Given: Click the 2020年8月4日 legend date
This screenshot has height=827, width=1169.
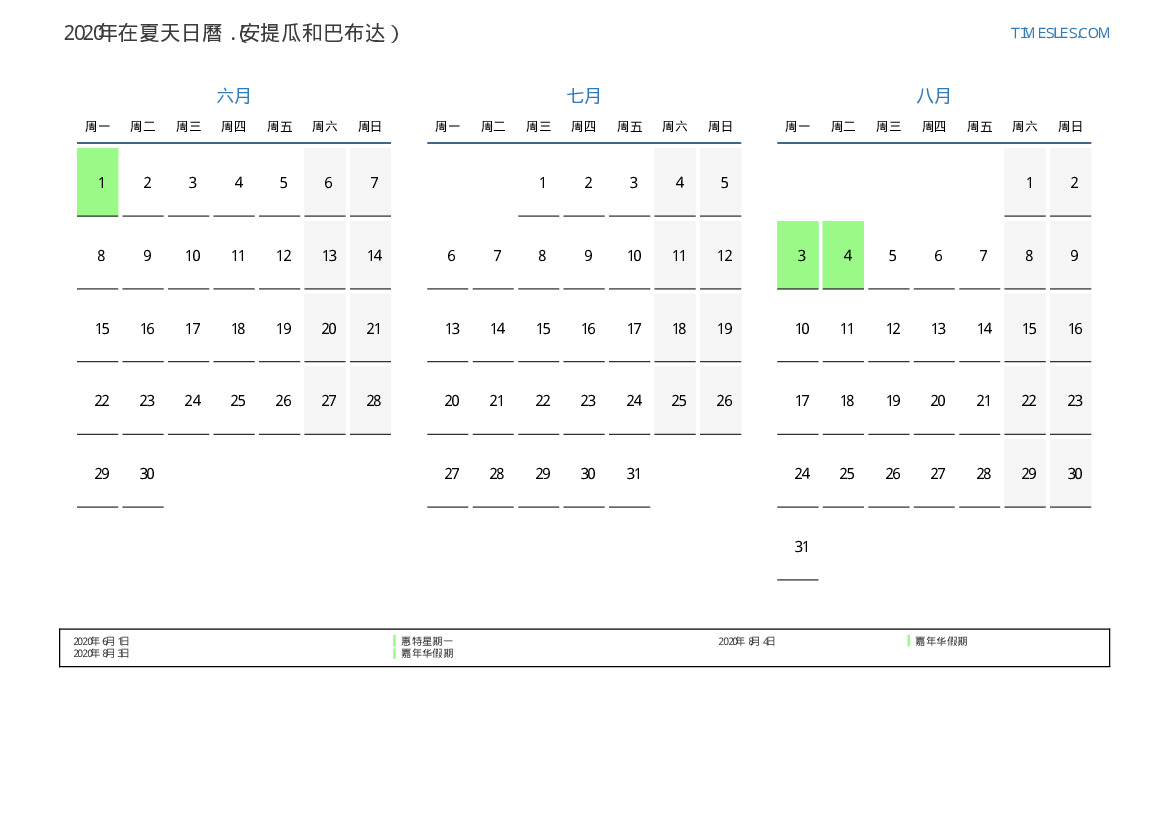Looking at the screenshot, I should (746, 641).
